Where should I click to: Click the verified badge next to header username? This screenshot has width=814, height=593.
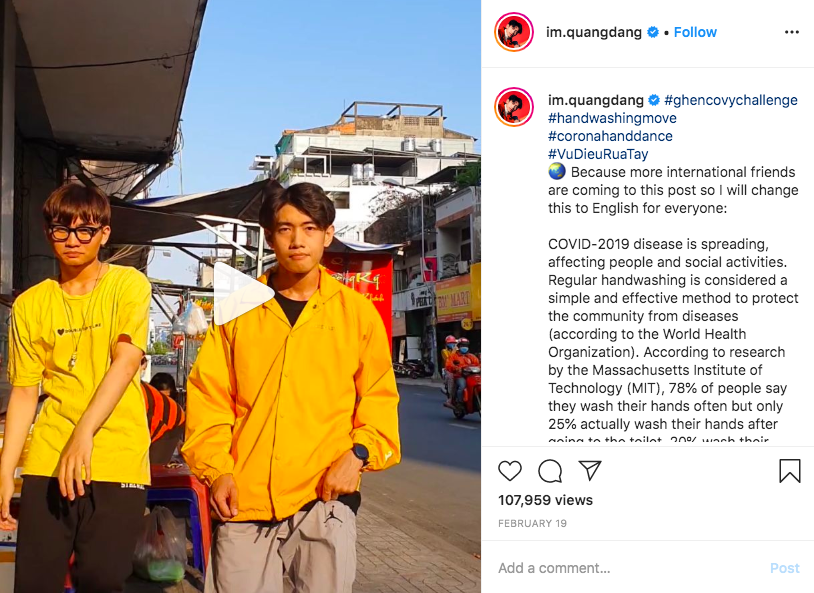tap(653, 32)
